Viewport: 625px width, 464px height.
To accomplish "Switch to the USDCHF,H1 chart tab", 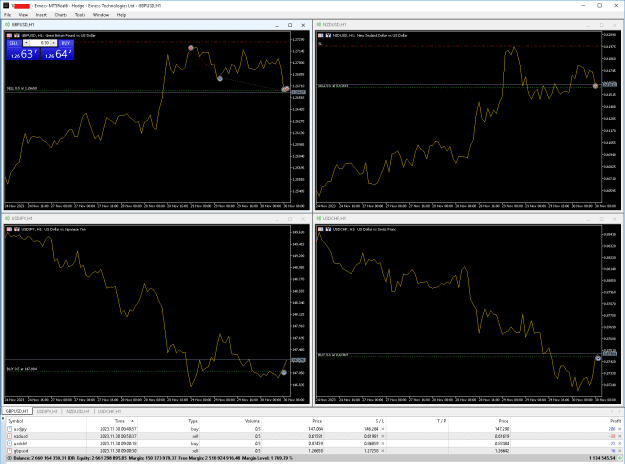I will (x=109, y=411).
